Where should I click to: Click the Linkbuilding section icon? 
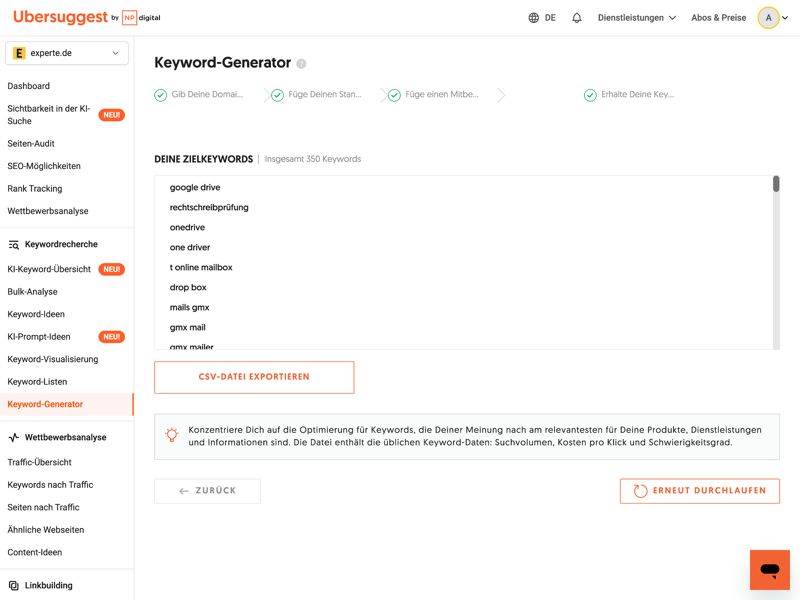[14, 585]
